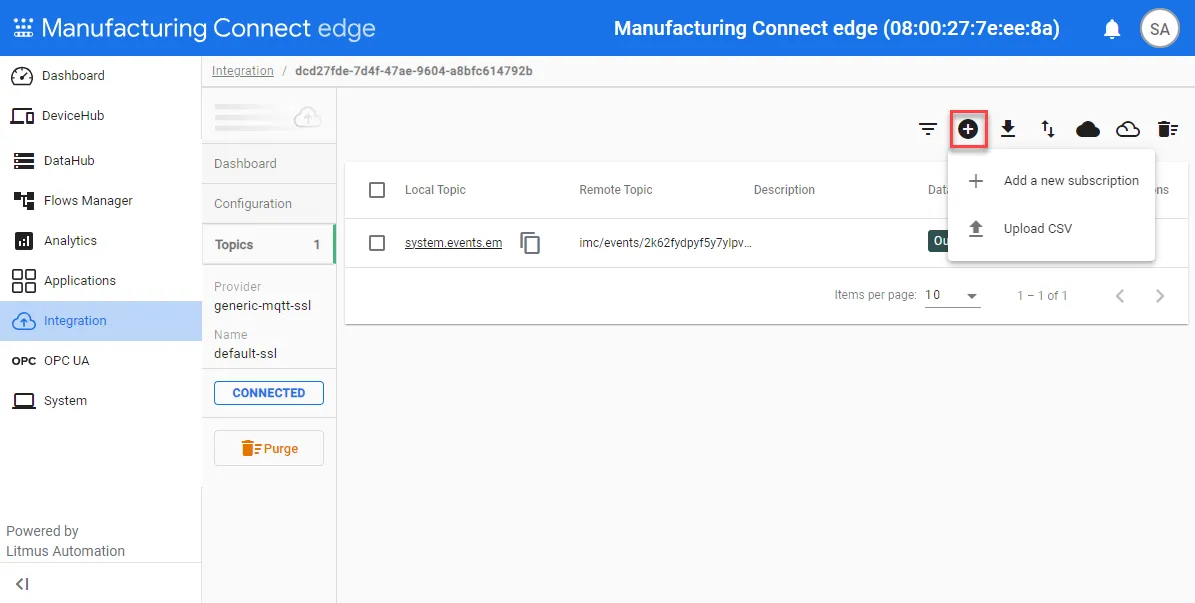Open the notifications bell
The height and width of the screenshot is (603, 1195).
(x=1112, y=29)
